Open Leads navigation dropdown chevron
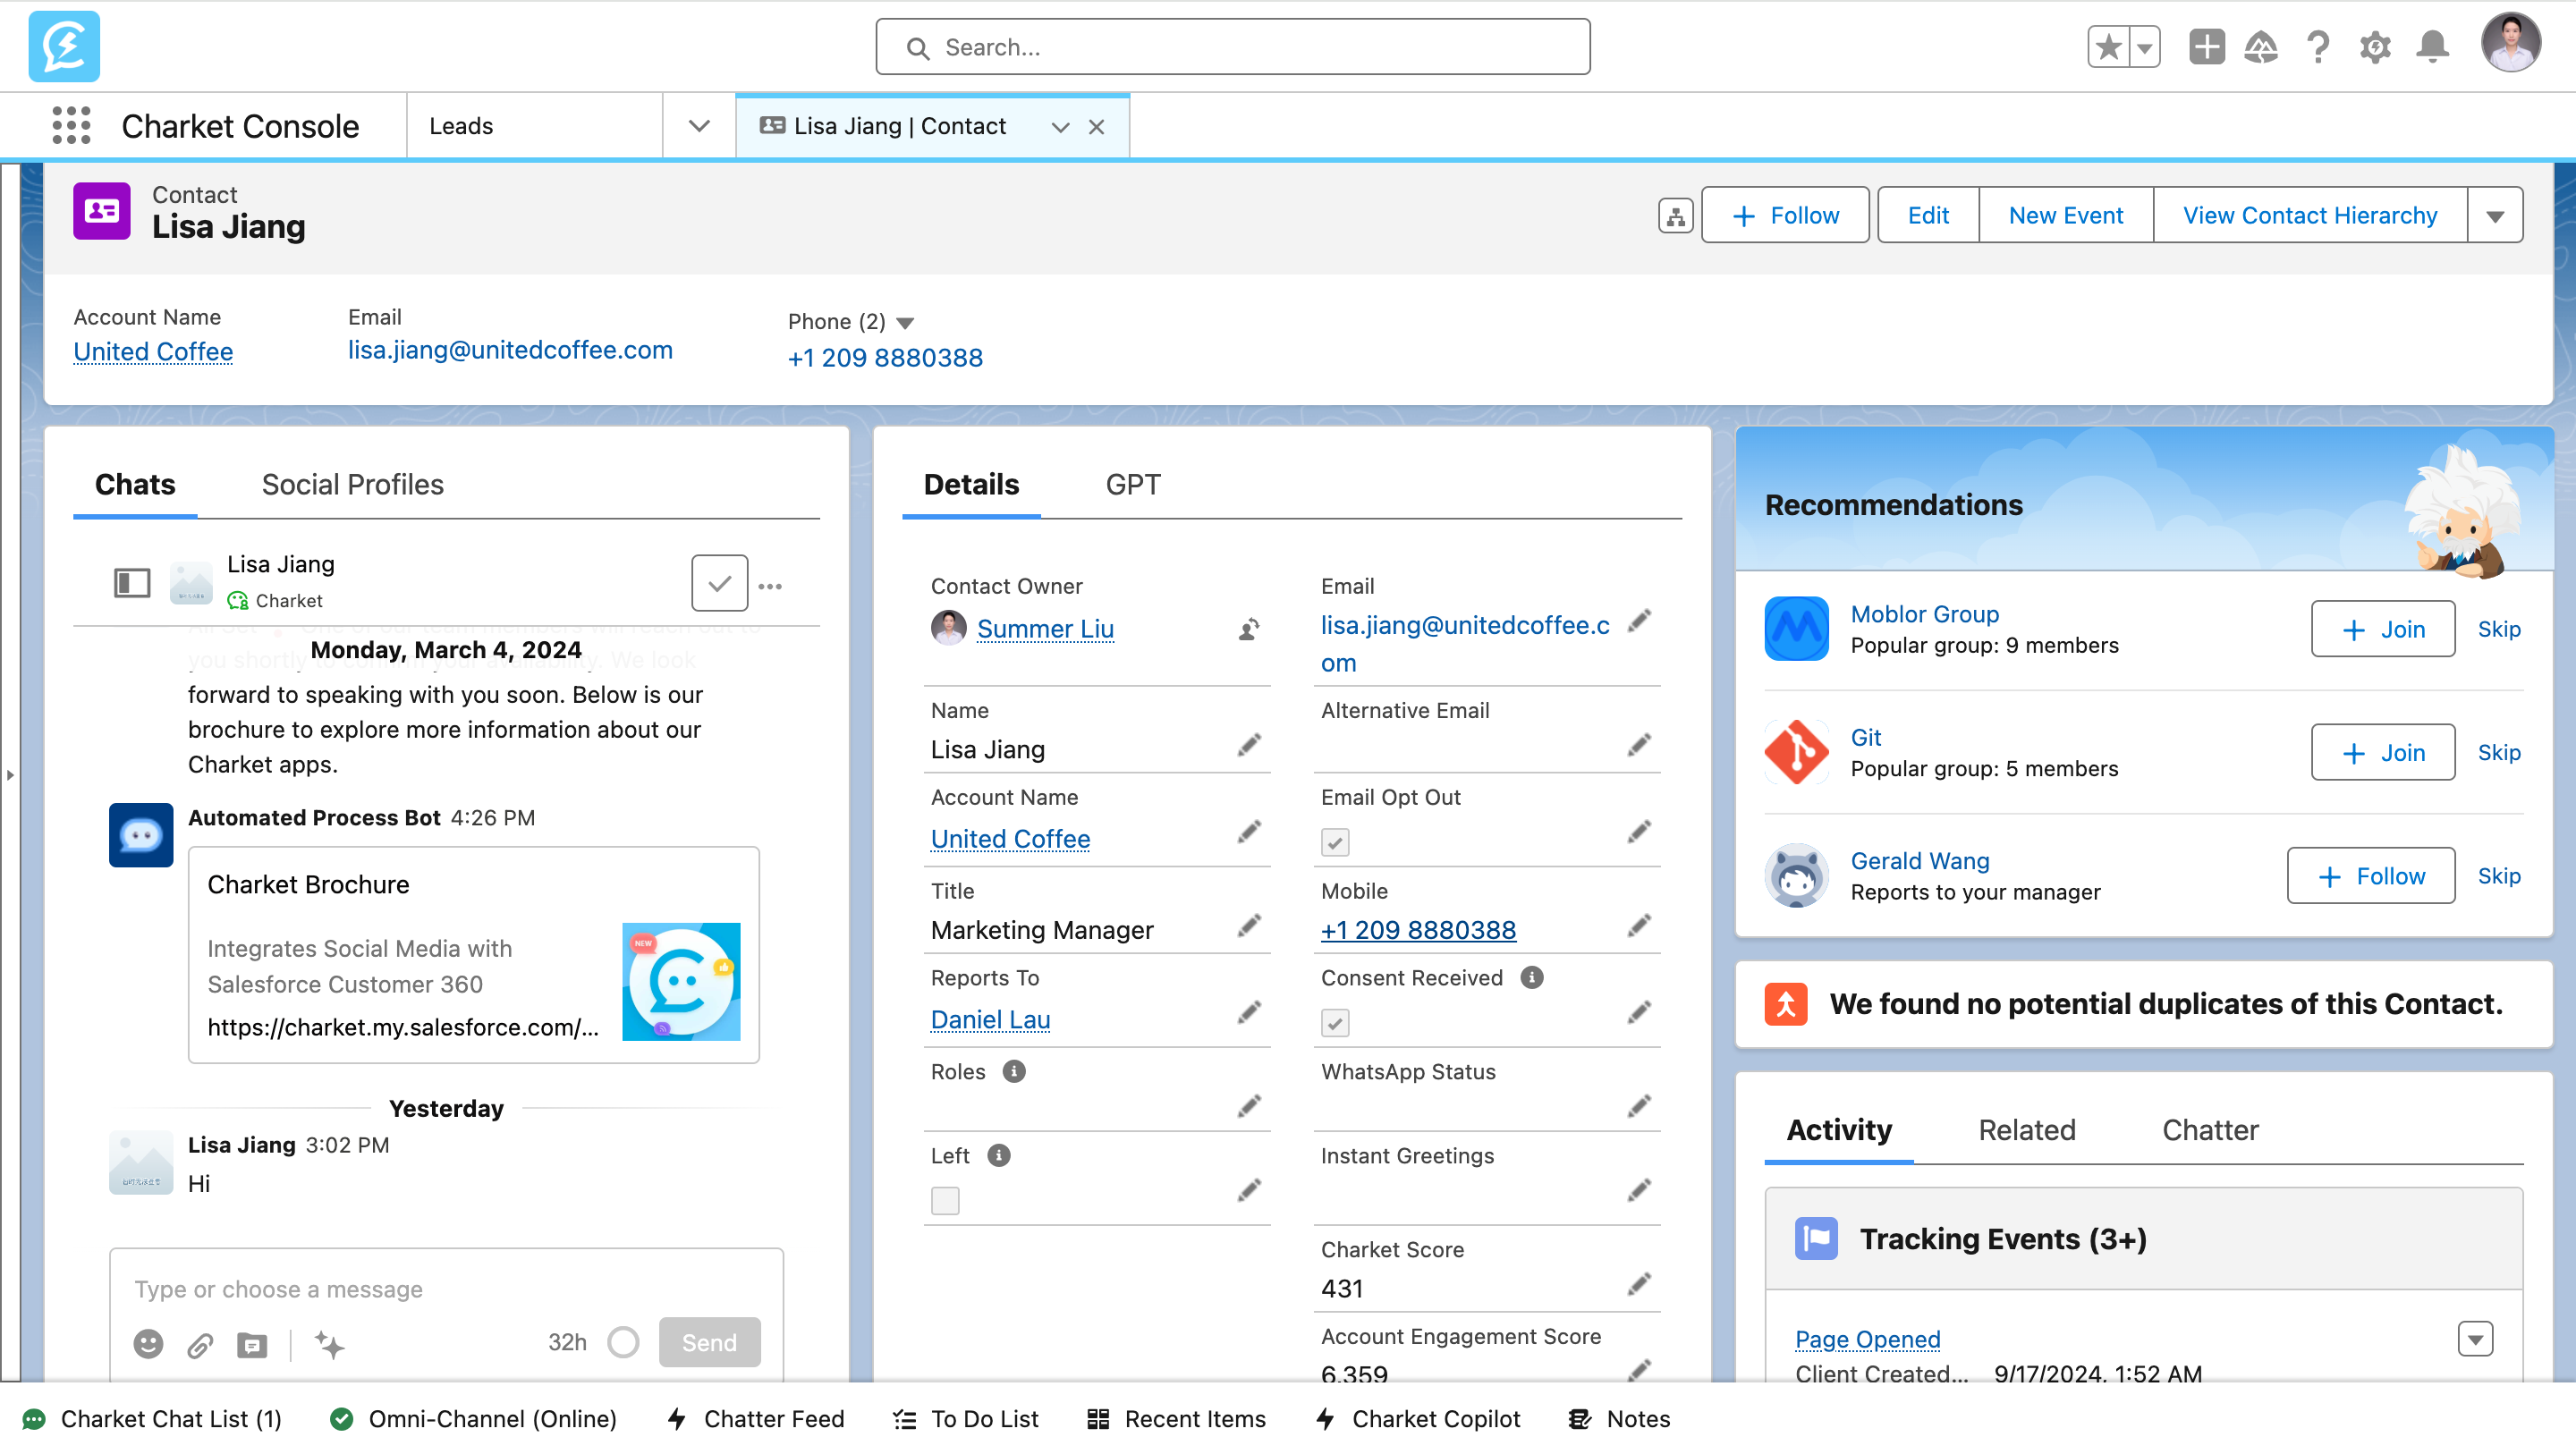2576x1454 pixels. click(699, 125)
